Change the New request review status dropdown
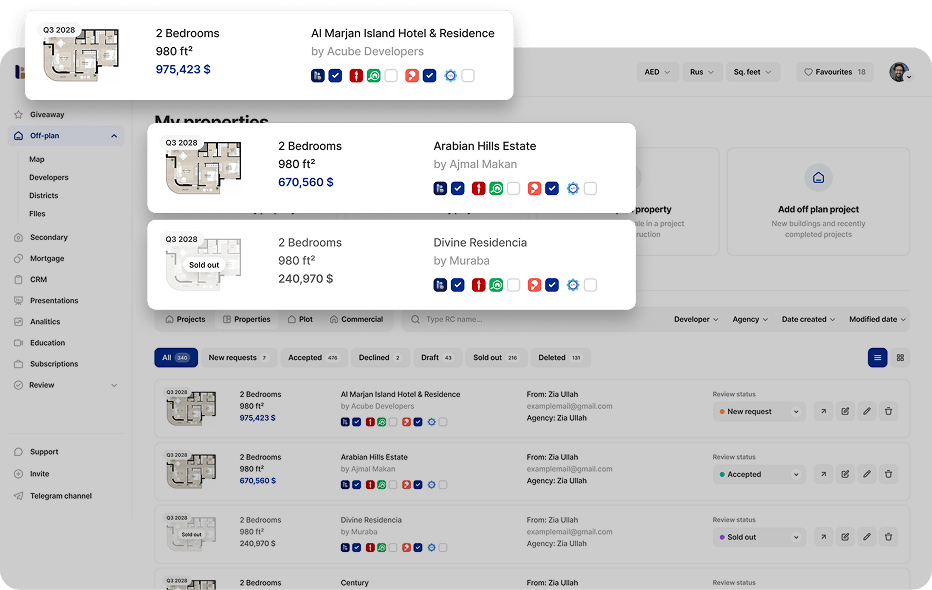This screenshot has height=590, width=932. 759,411
